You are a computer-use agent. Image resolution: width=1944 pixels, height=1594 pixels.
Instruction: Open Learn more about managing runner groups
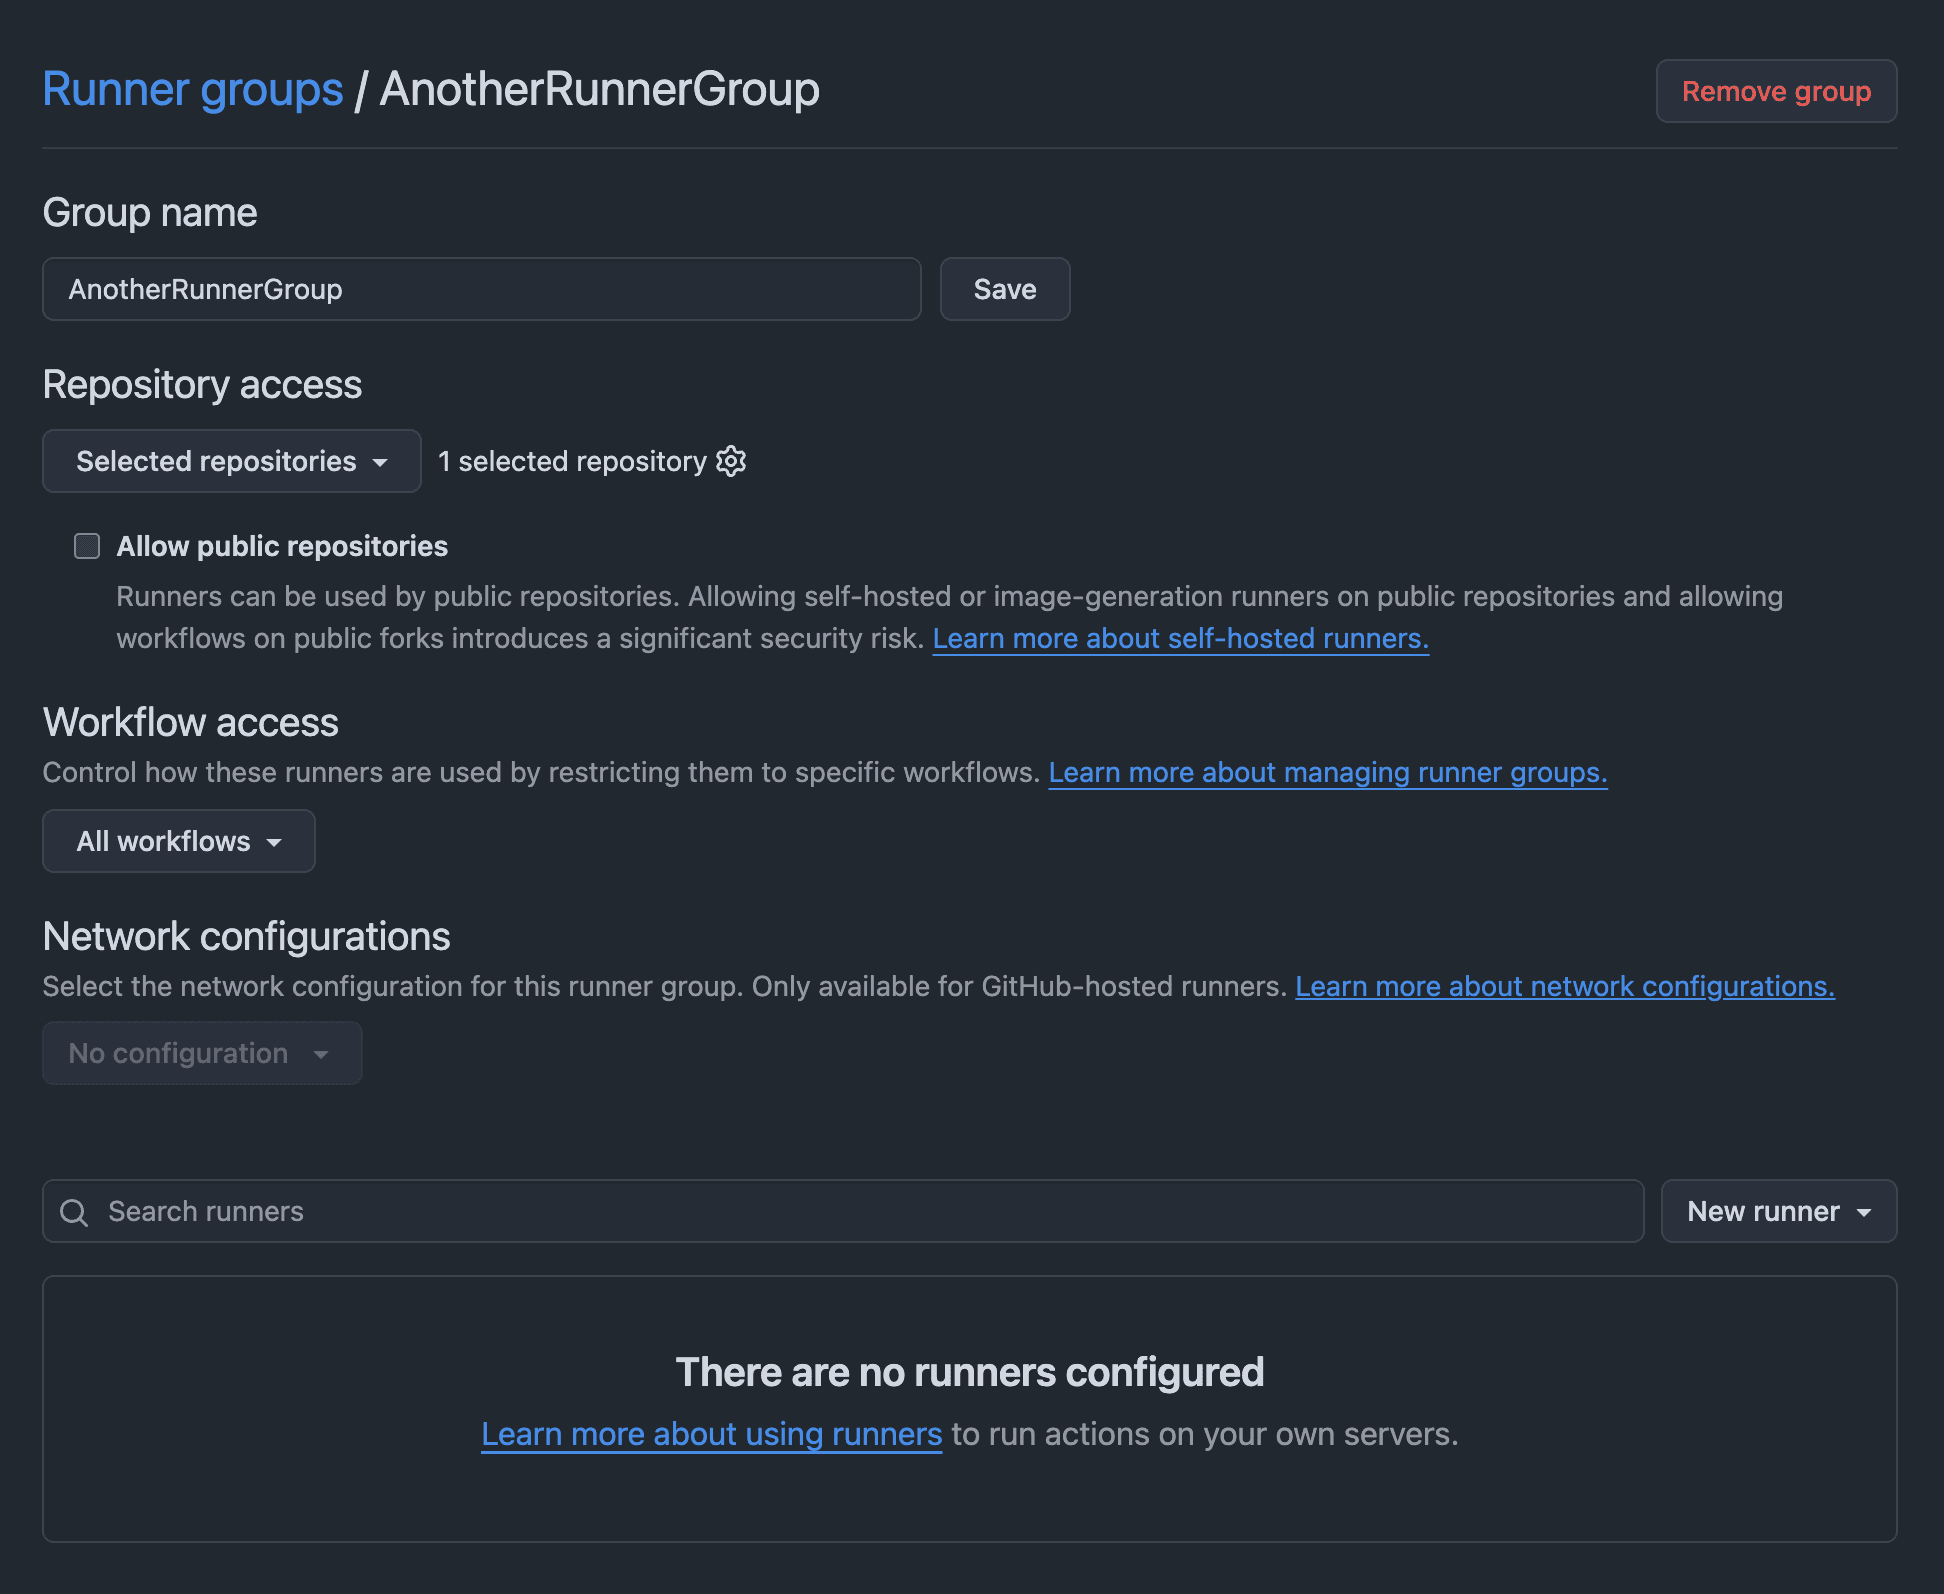(x=1327, y=772)
